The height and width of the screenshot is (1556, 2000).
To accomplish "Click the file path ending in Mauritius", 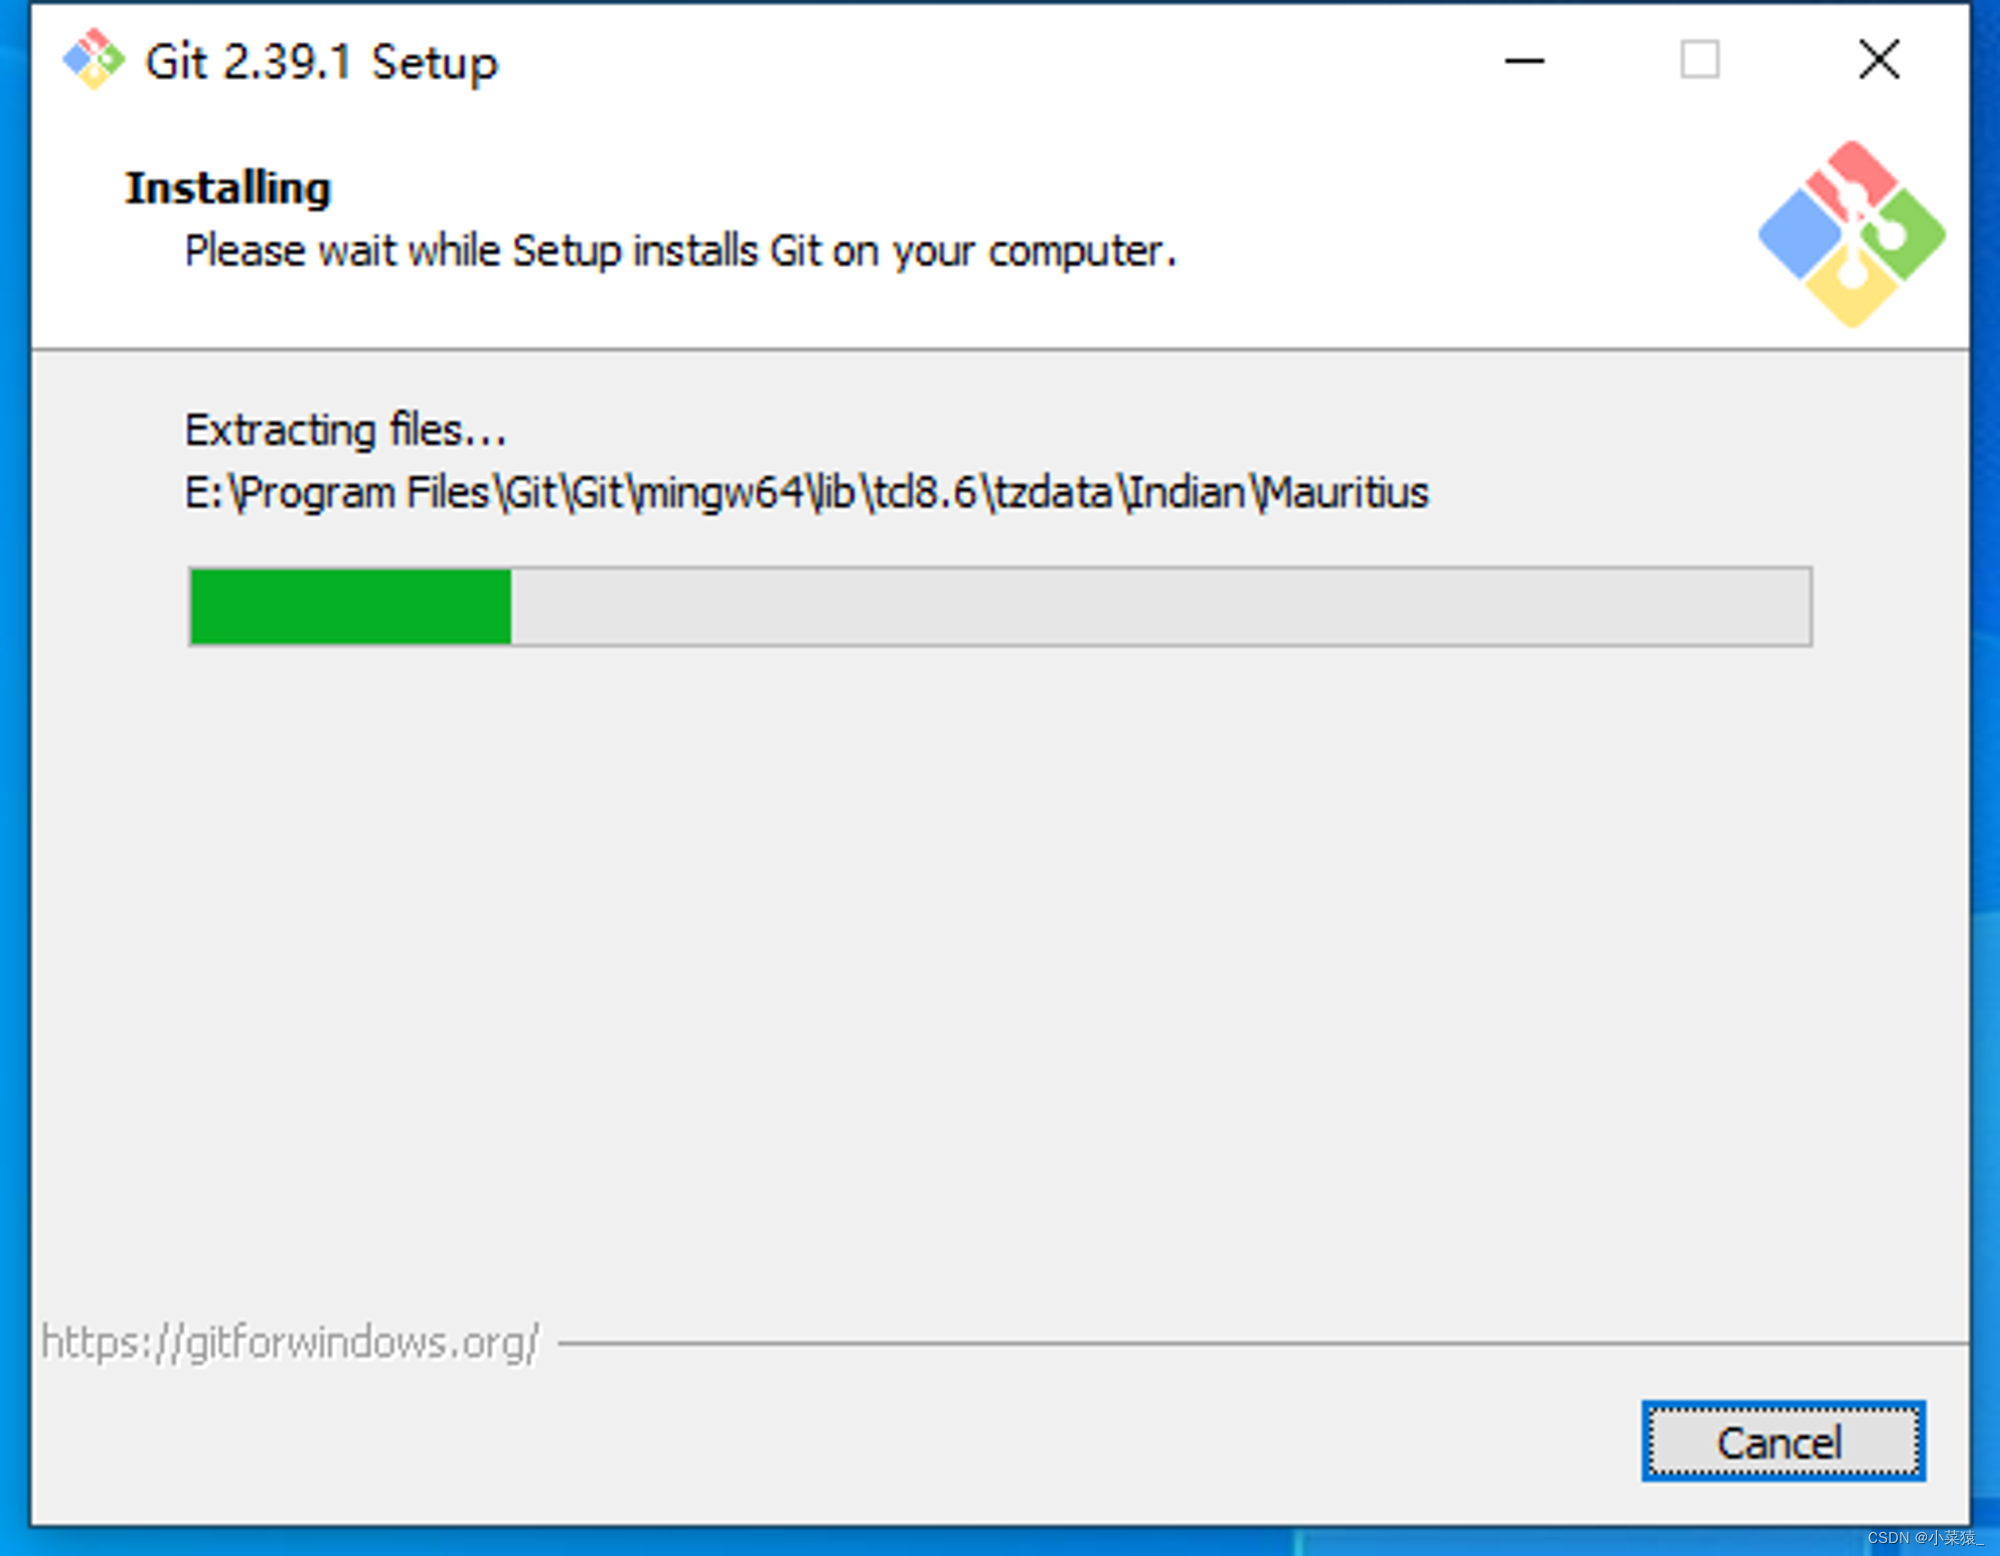I will point(807,492).
